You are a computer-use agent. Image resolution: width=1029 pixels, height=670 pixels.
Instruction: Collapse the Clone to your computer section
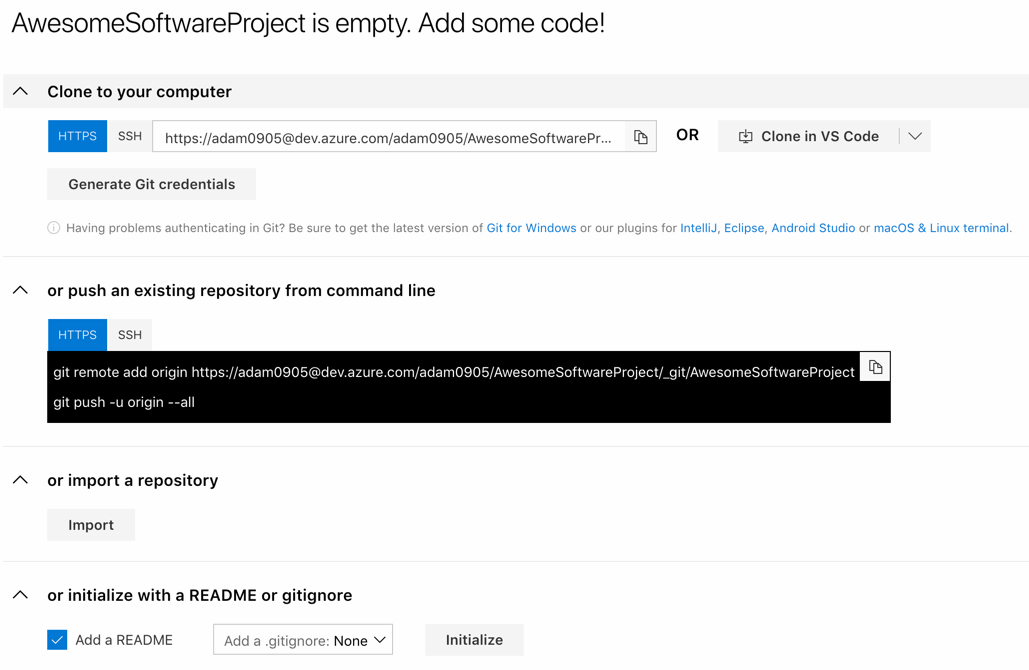20,90
